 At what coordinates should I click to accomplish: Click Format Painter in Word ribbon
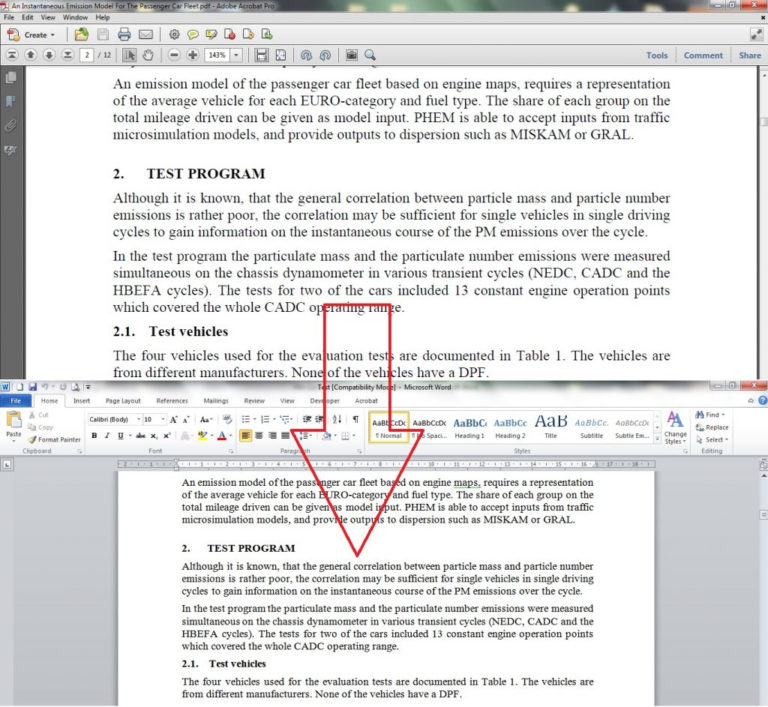coord(55,439)
